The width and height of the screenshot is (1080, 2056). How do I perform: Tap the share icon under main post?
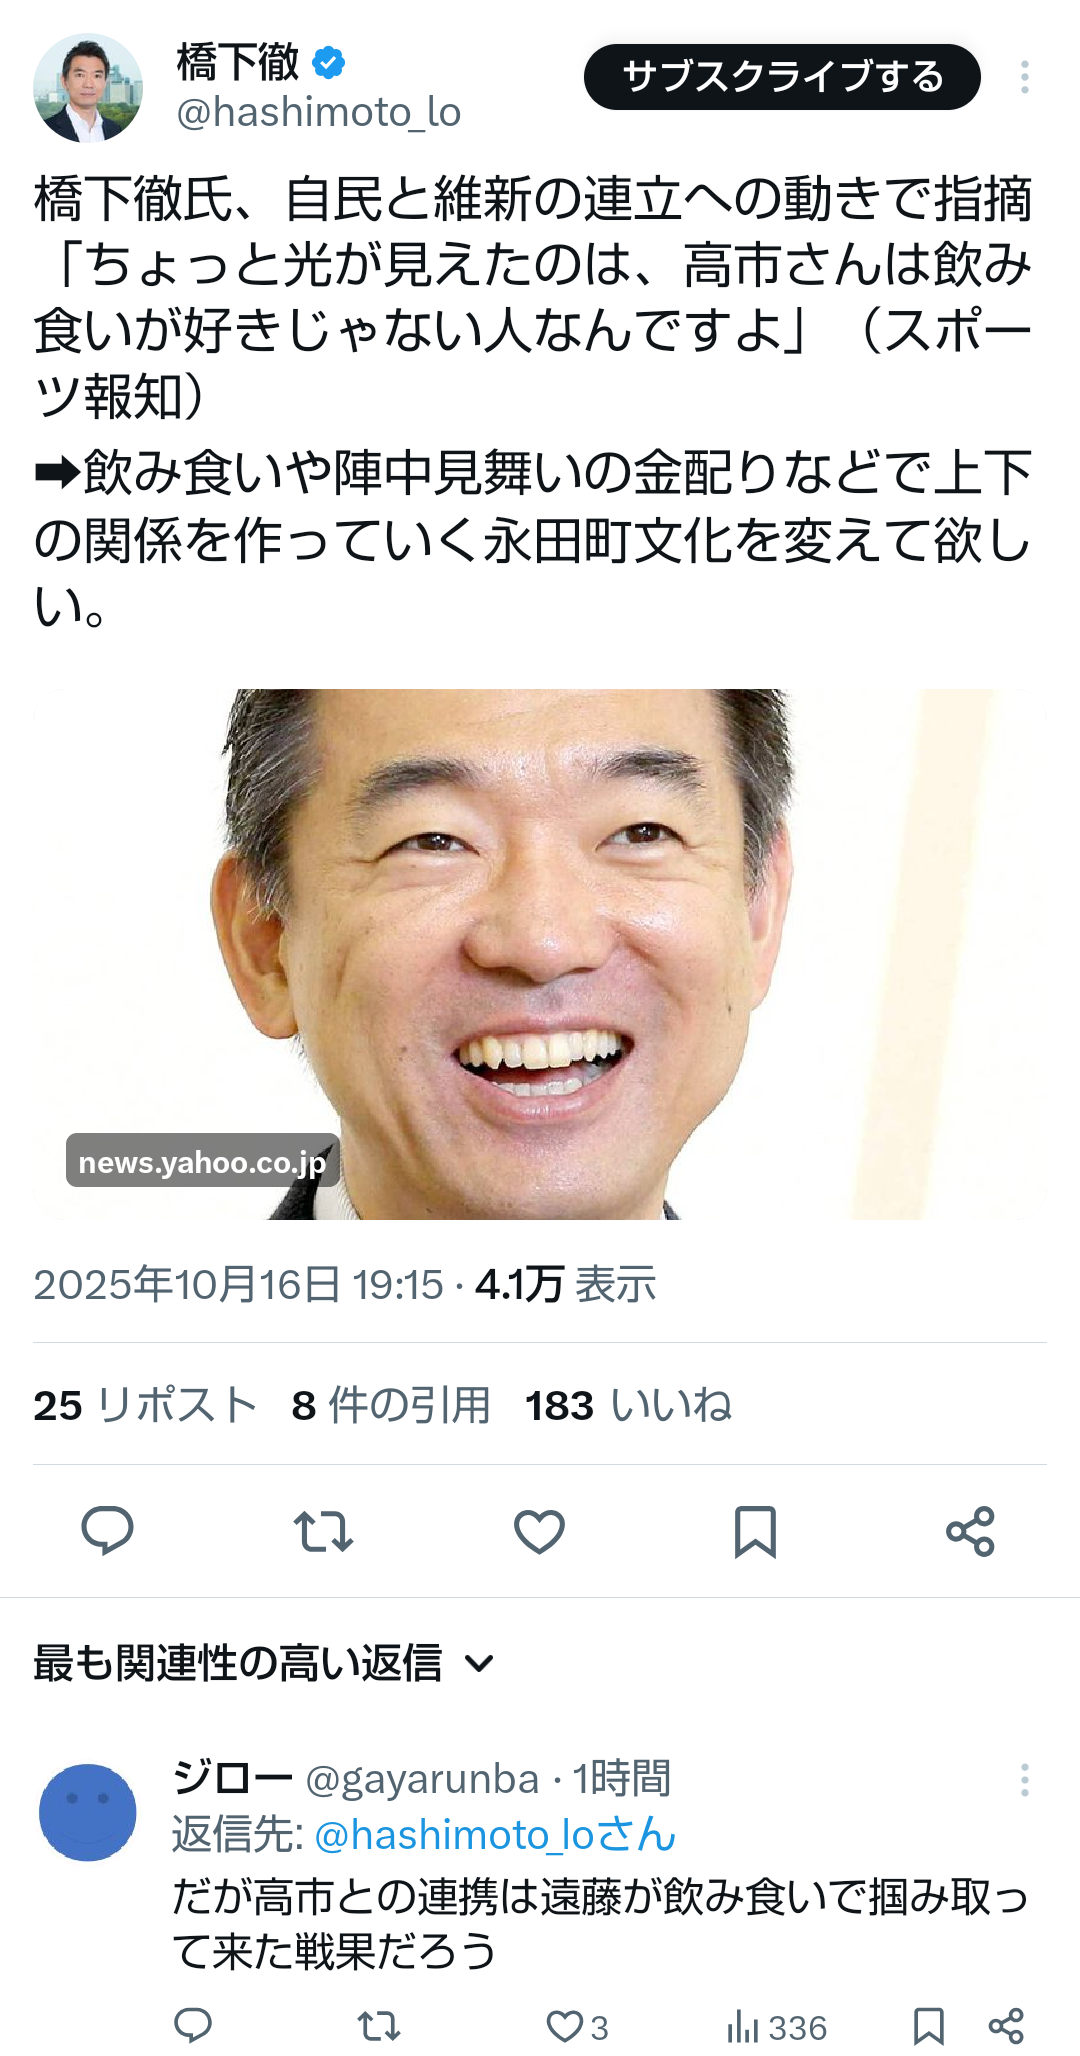[x=970, y=1531]
